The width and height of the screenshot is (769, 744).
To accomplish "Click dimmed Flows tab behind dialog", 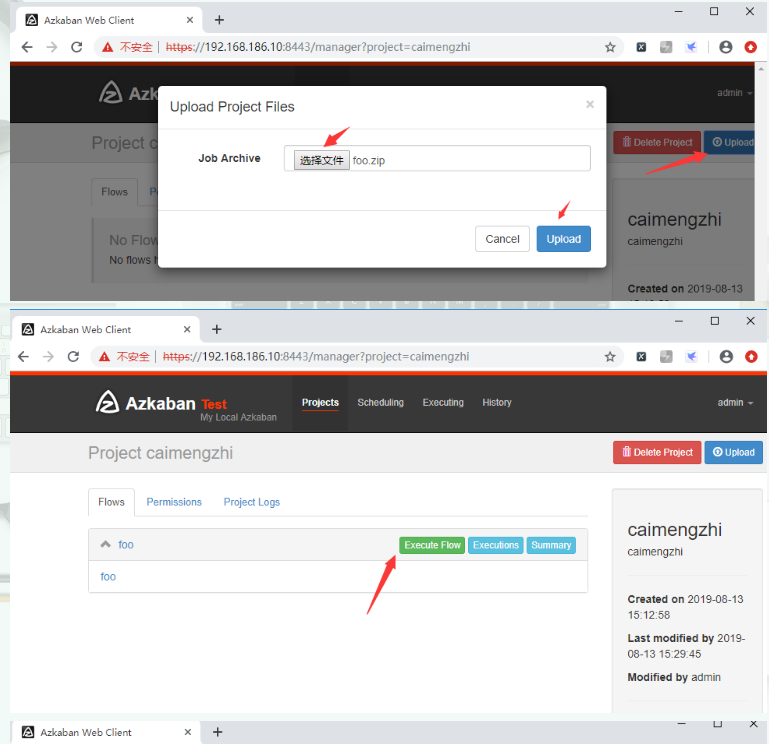I will coord(114,192).
